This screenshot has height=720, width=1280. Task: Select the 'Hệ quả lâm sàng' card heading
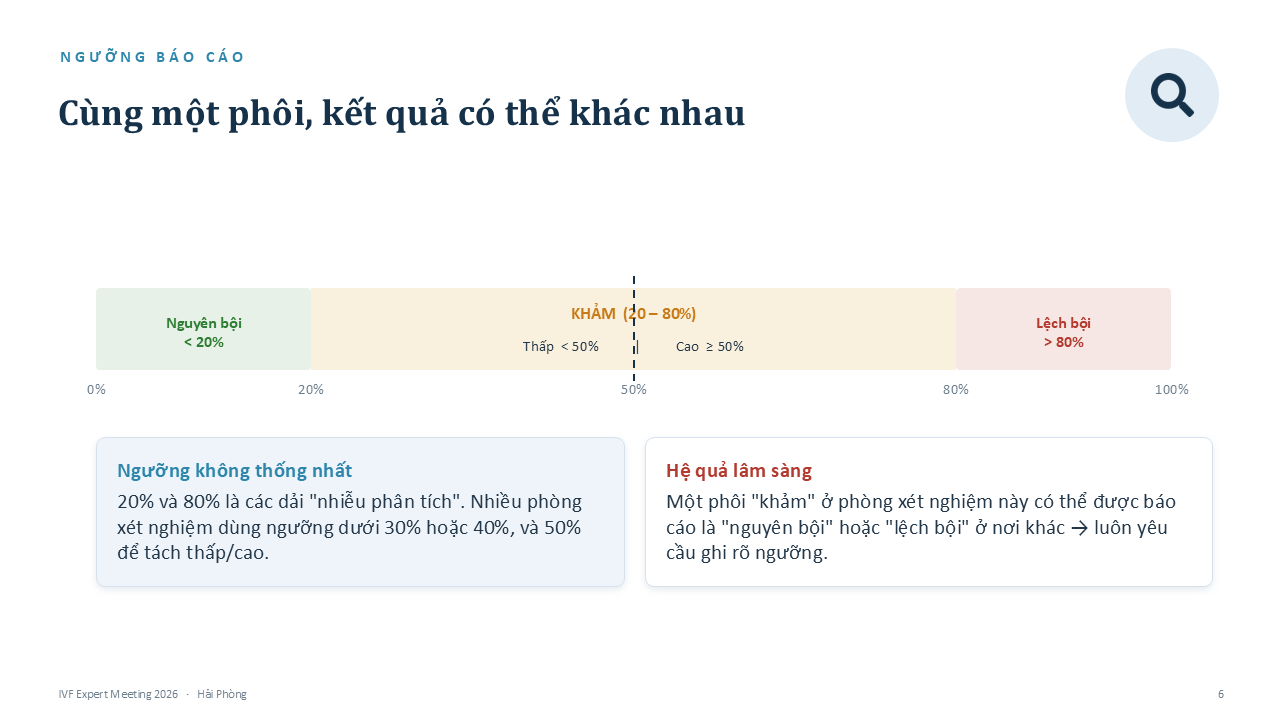coord(739,470)
